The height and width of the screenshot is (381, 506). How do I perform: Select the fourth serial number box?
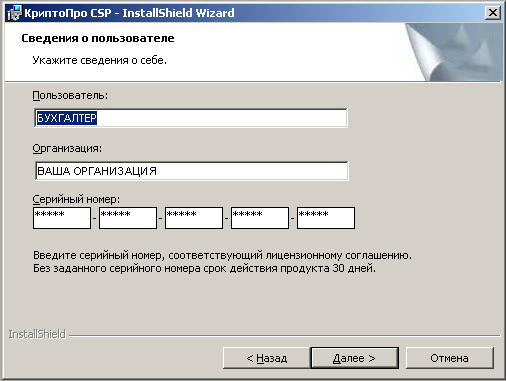[x=260, y=218]
